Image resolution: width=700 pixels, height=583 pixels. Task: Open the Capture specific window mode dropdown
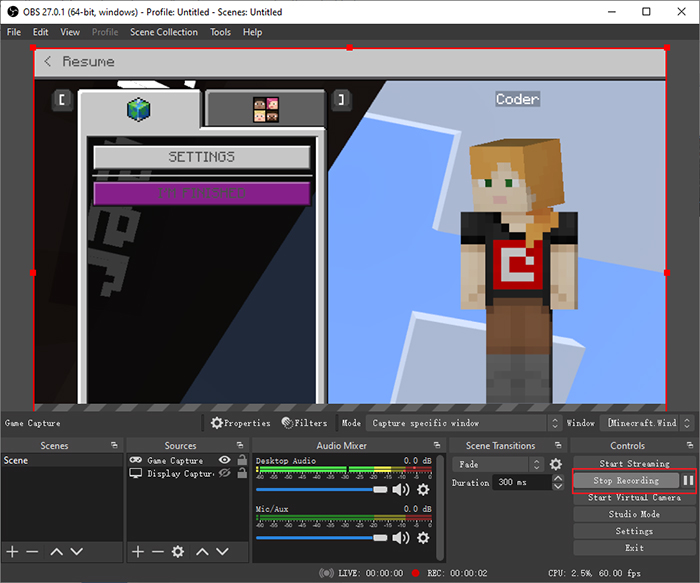pyautogui.click(x=463, y=423)
